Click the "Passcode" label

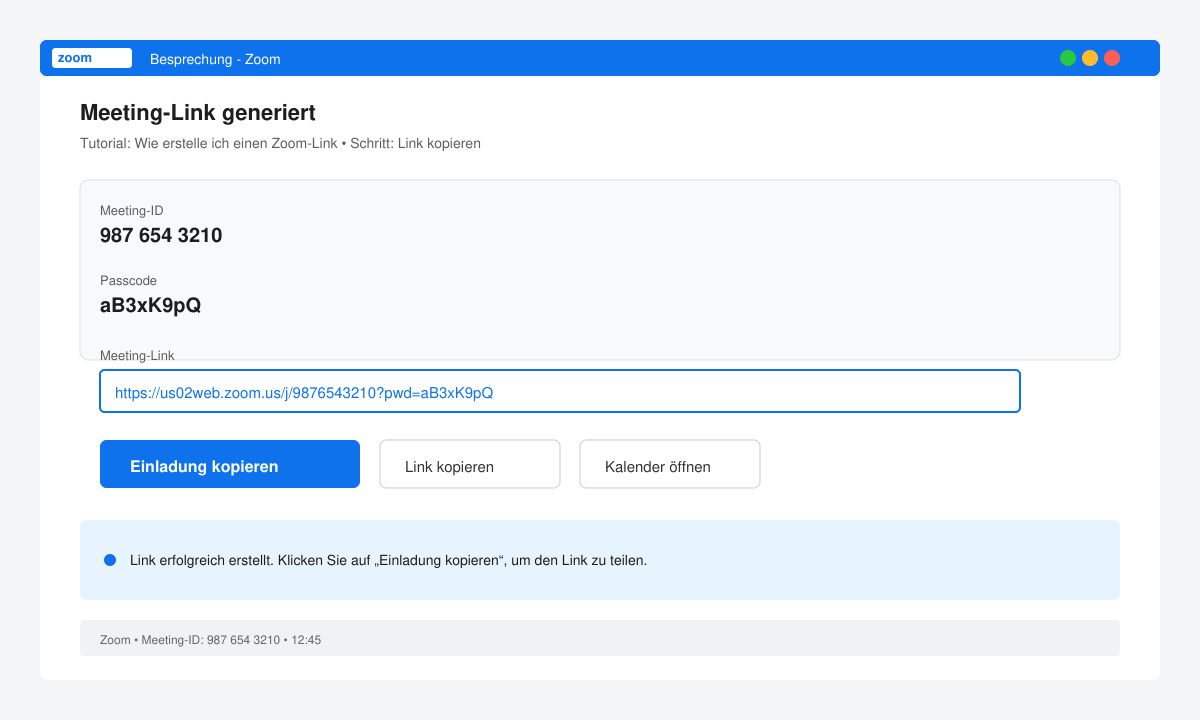[x=128, y=281]
